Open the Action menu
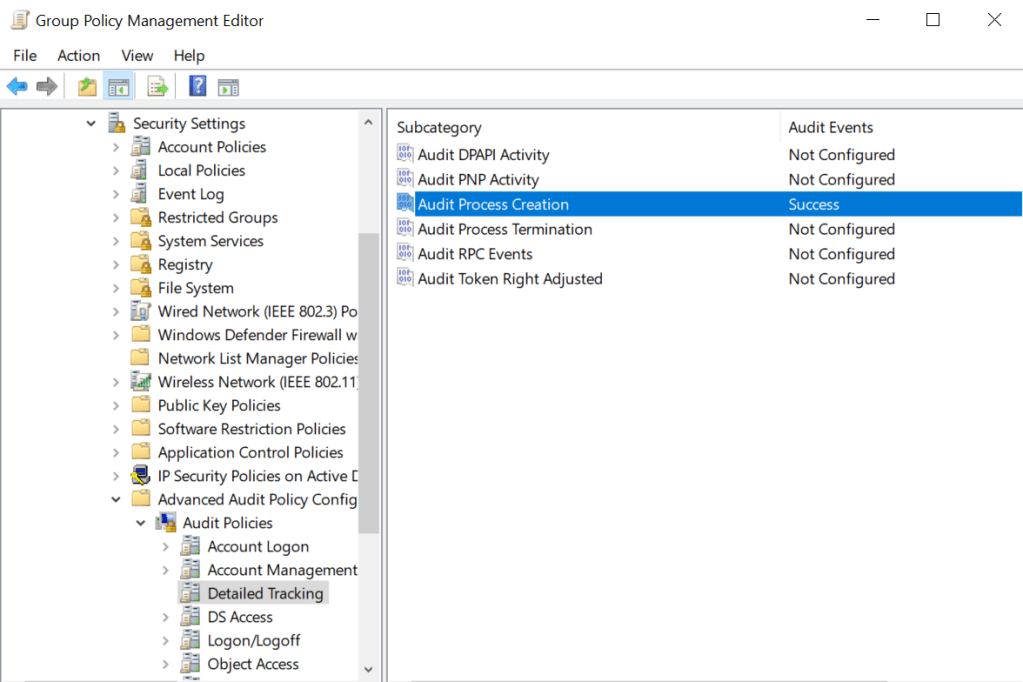1023x682 pixels. [x=78, y=55]
